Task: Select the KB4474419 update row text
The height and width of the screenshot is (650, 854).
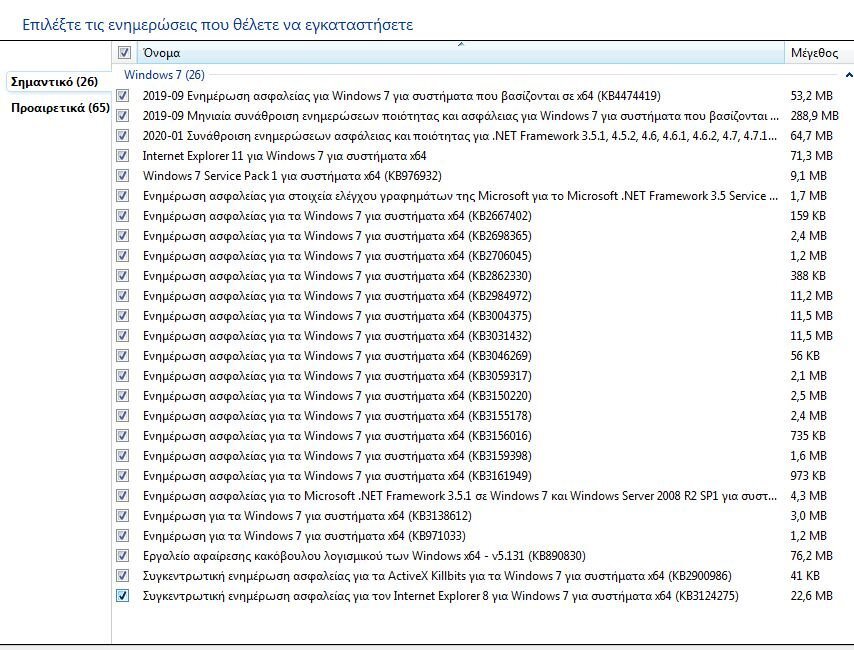Action: tap(401, 96)
